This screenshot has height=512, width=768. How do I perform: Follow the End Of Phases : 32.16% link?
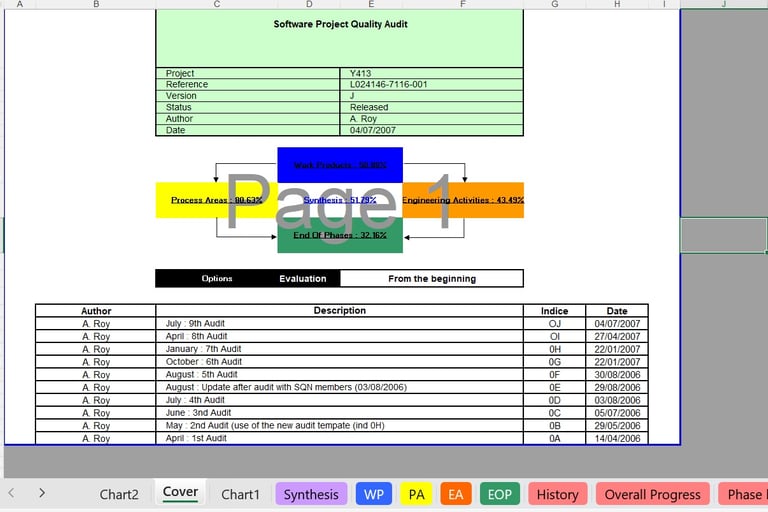point(340,235)
